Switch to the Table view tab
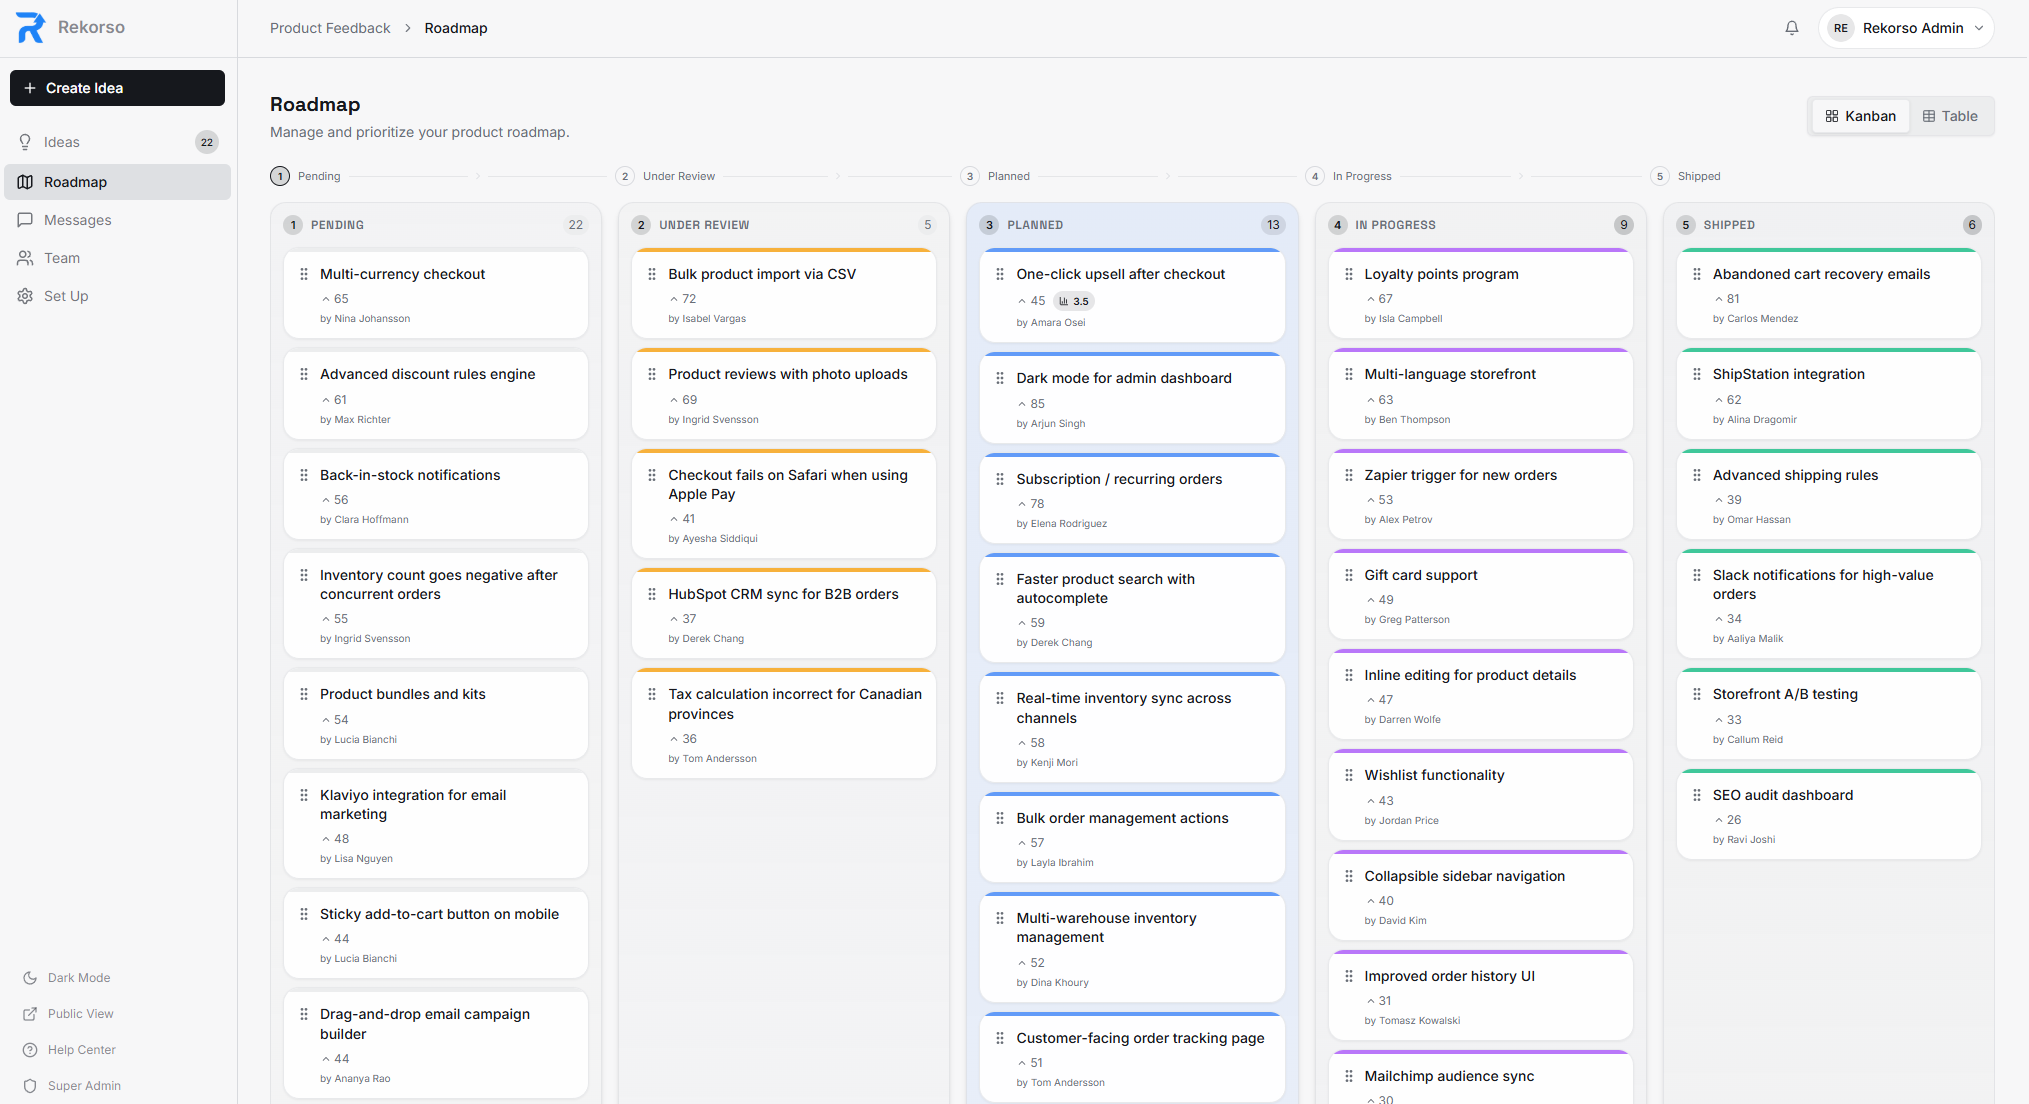This screenshot has height=1104, width=2029. (1948, 116)
